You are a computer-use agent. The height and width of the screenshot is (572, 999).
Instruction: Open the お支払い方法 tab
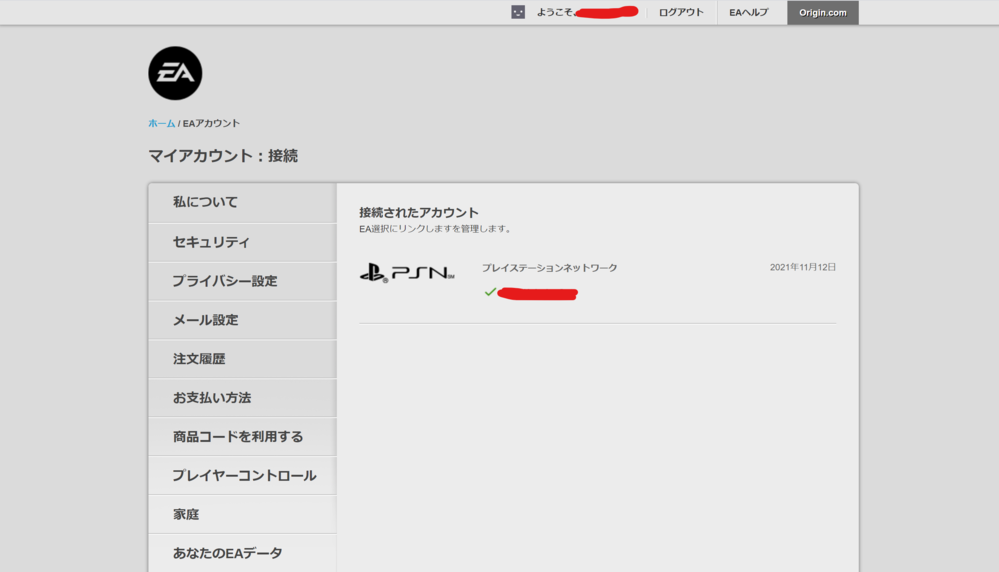pos(243,397)
